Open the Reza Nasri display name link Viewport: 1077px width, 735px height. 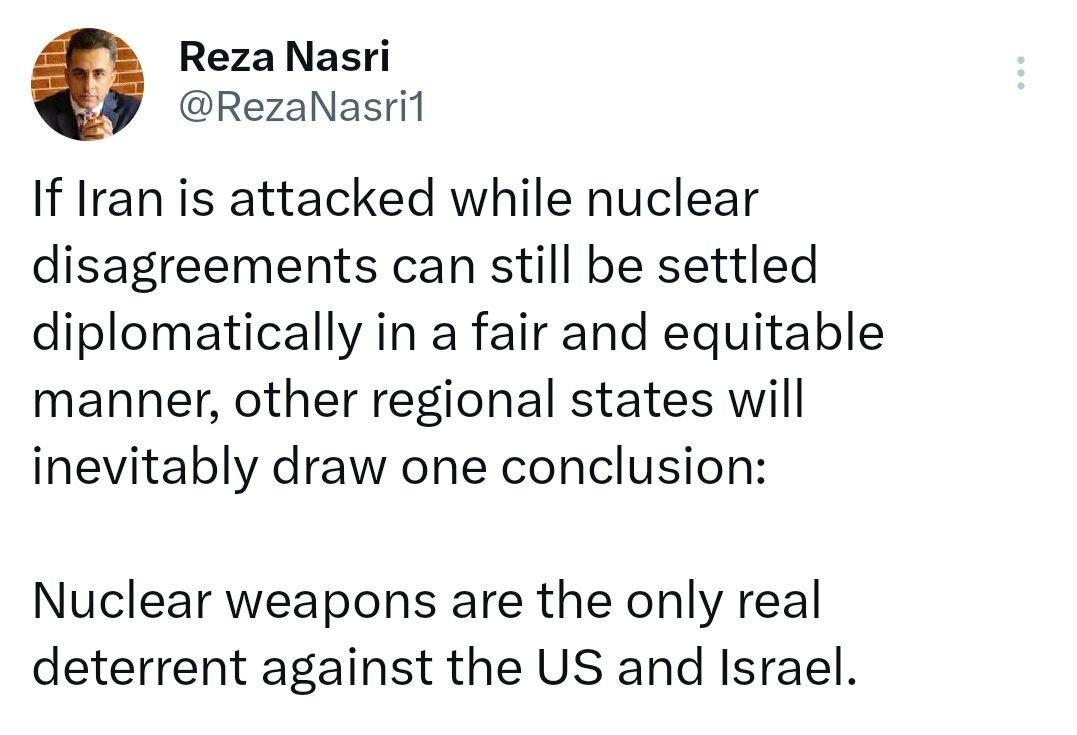(x=284, y=58)
